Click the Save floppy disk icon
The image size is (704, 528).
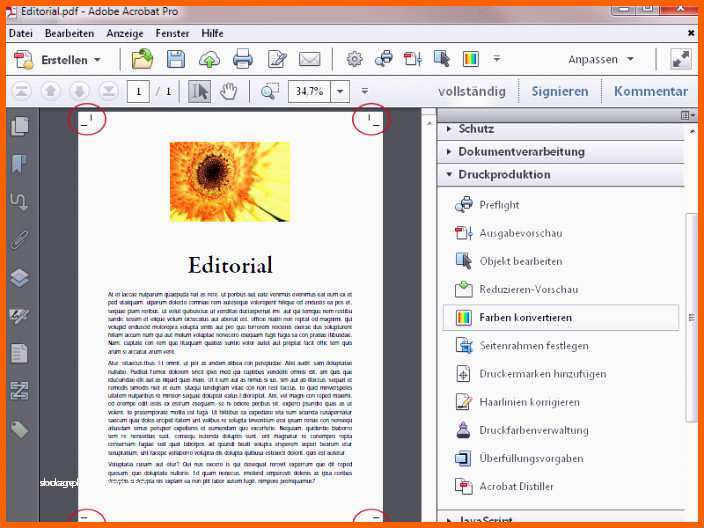pyautogui.click(x=176, y=59)
